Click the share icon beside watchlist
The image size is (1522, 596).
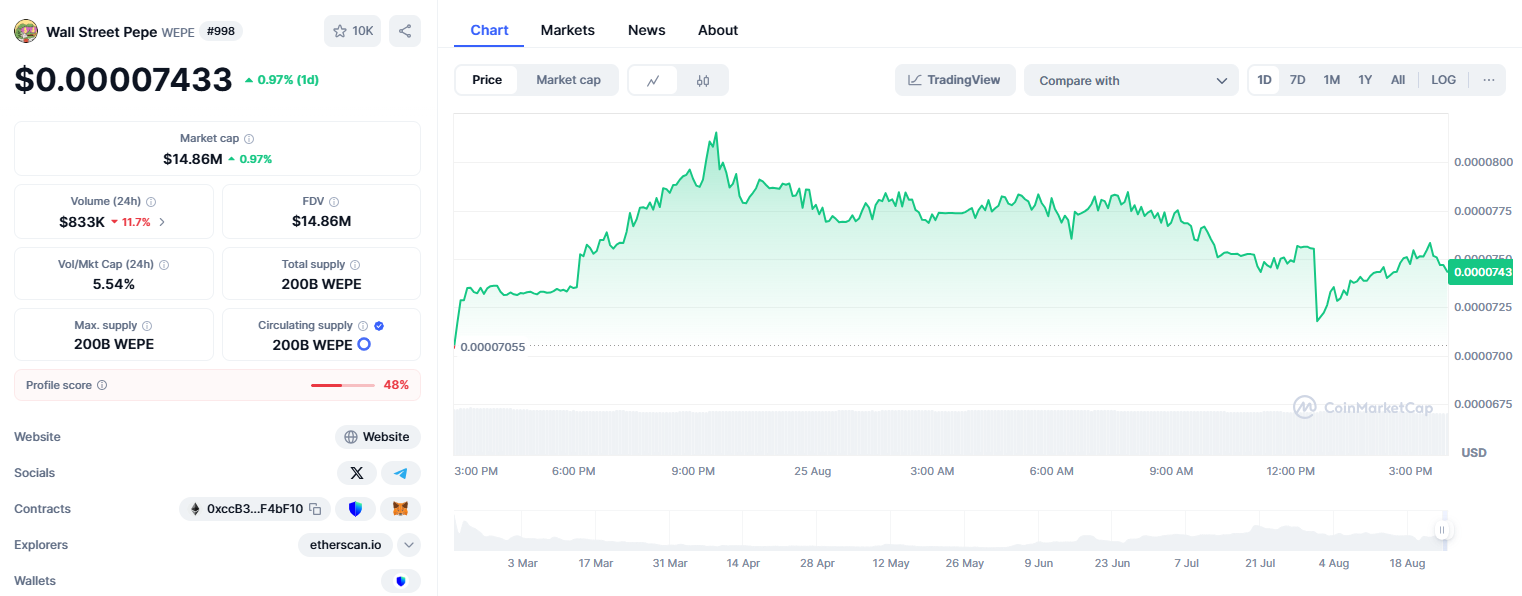coord(405,31)
